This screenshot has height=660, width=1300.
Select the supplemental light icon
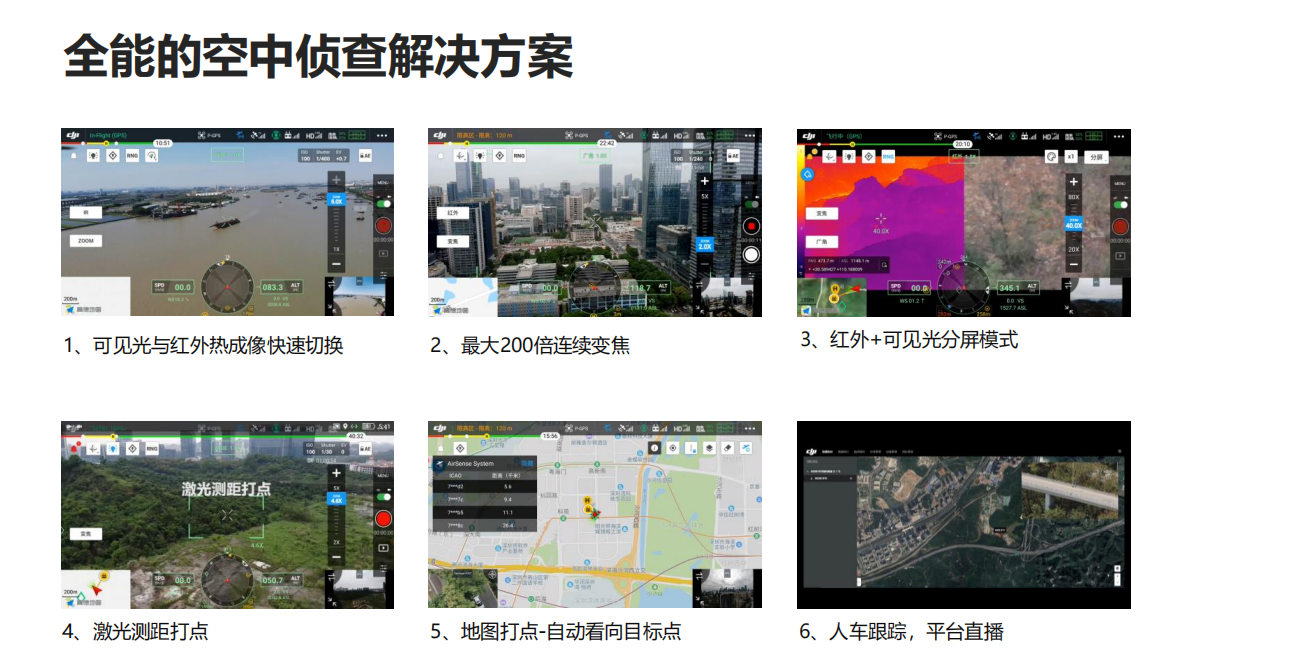(93, 155)
